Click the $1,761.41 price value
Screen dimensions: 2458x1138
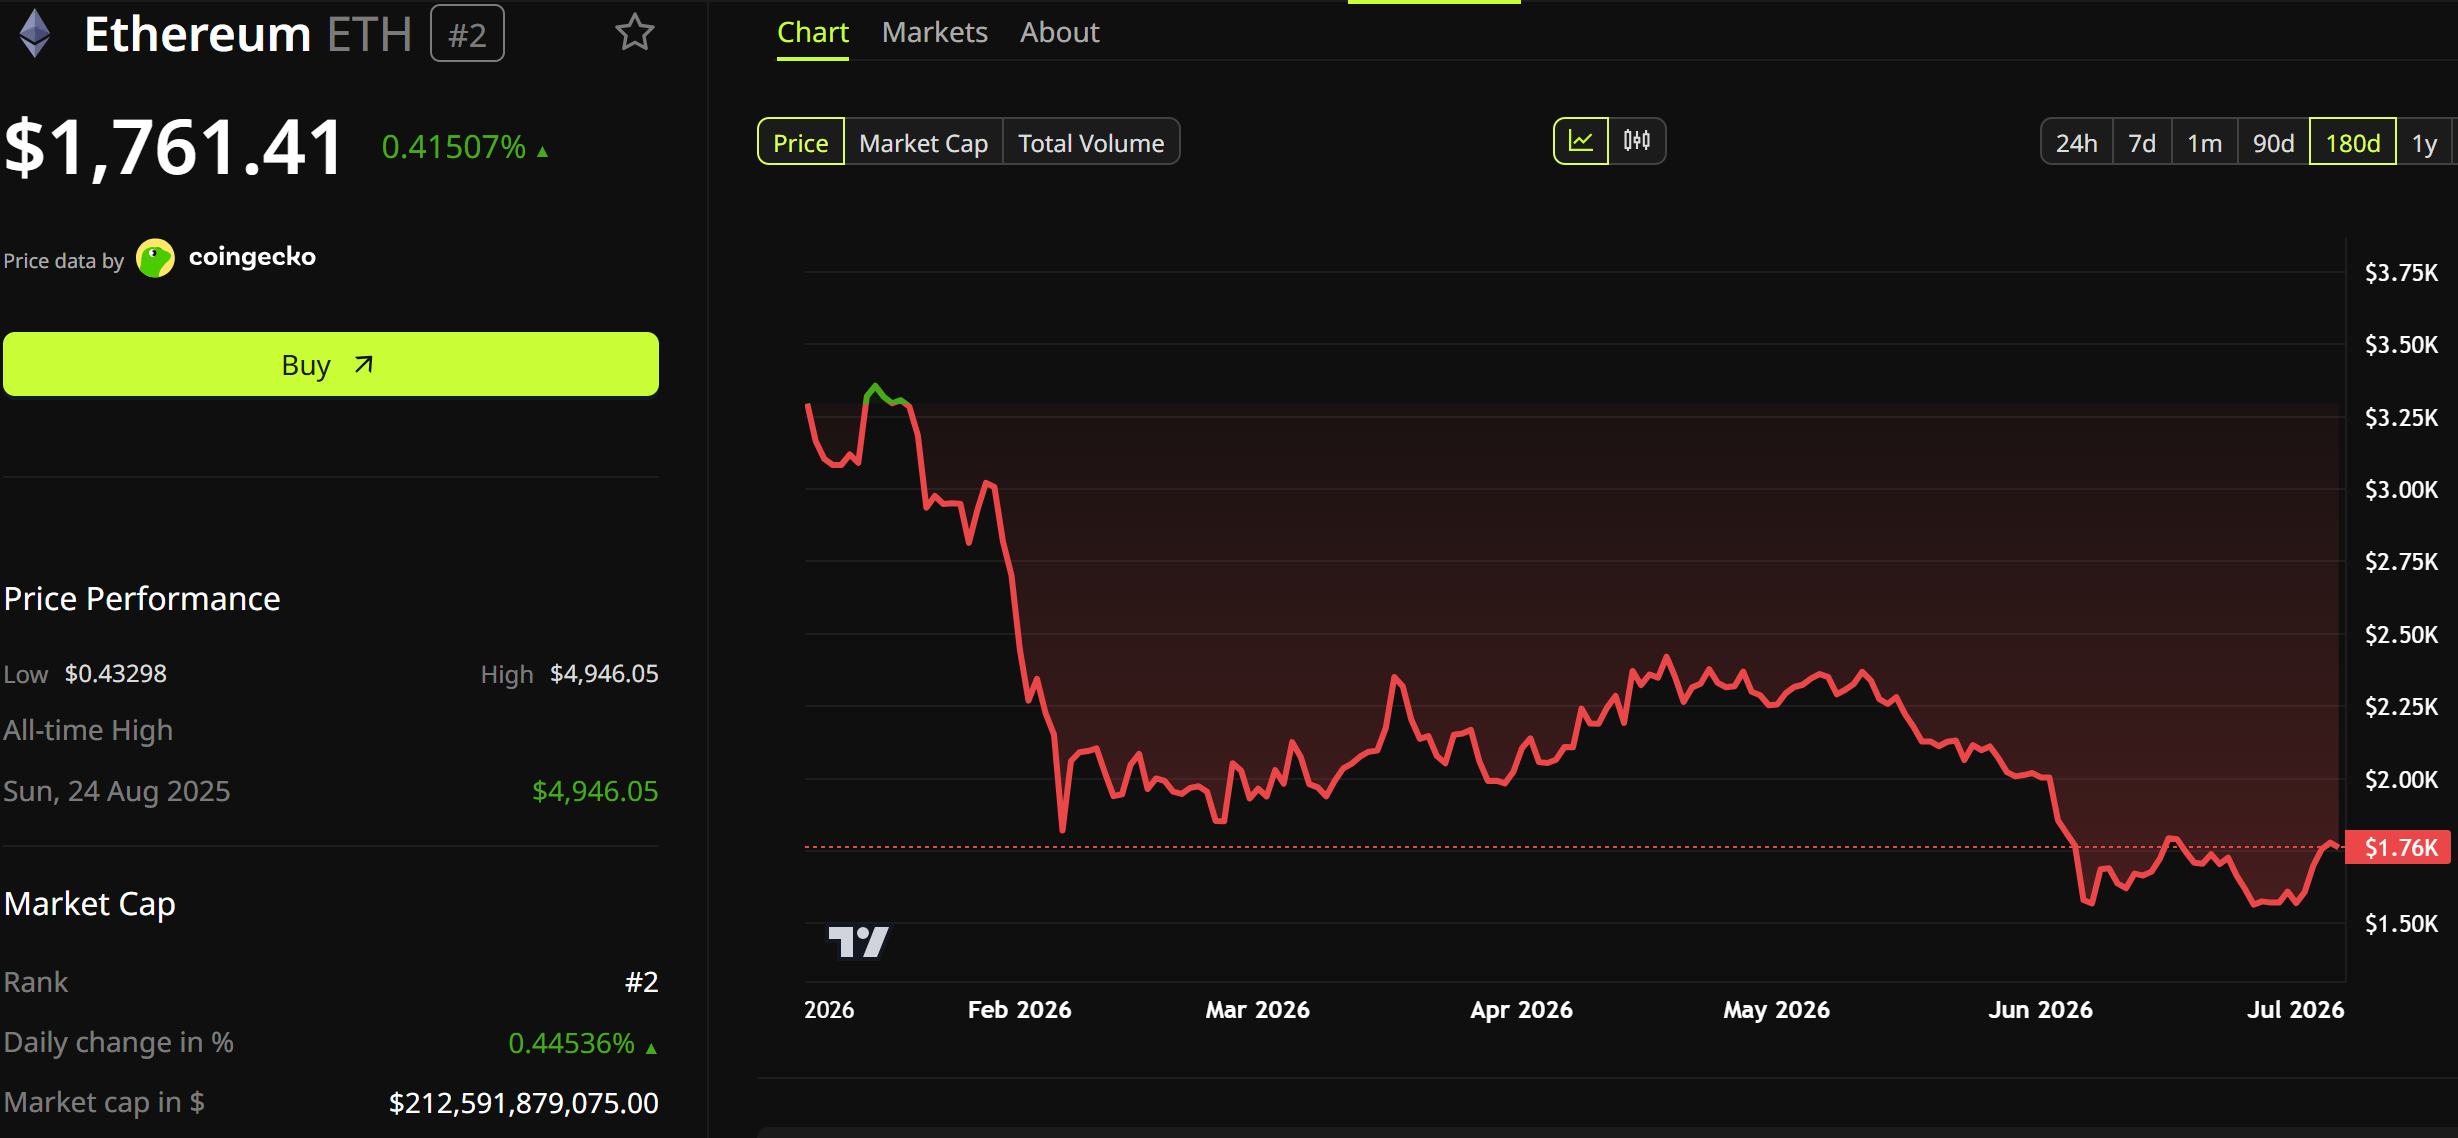[x=174, y=148]
